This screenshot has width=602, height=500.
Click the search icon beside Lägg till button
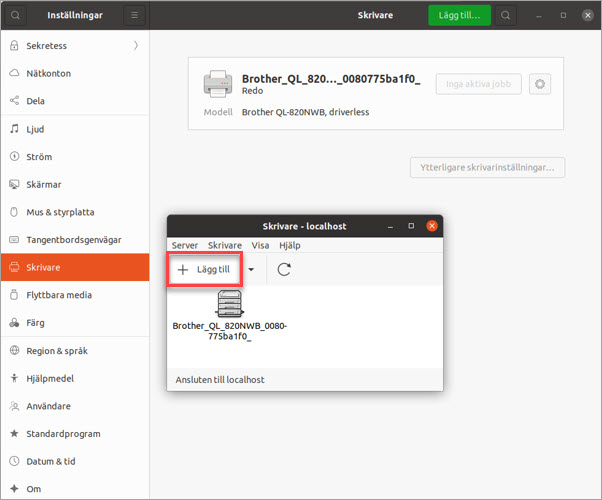coord(506,16)
